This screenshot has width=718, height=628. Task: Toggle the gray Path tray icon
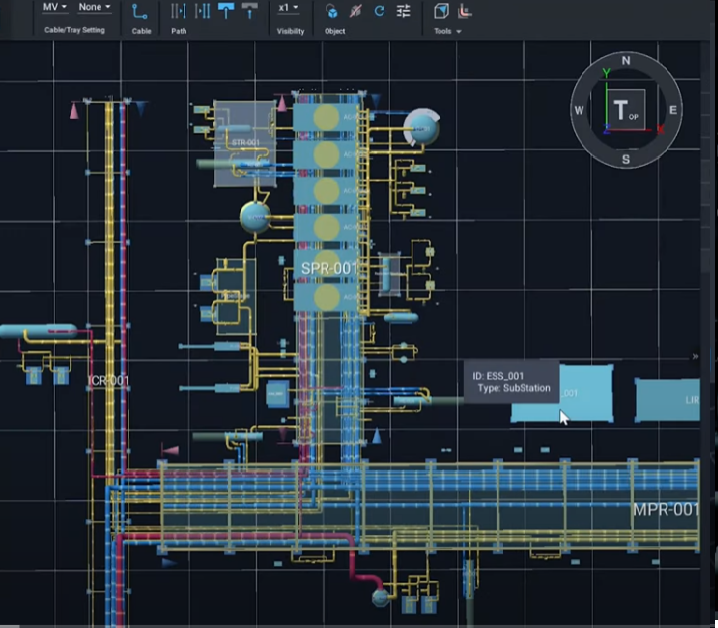click(x=250, y=11)
